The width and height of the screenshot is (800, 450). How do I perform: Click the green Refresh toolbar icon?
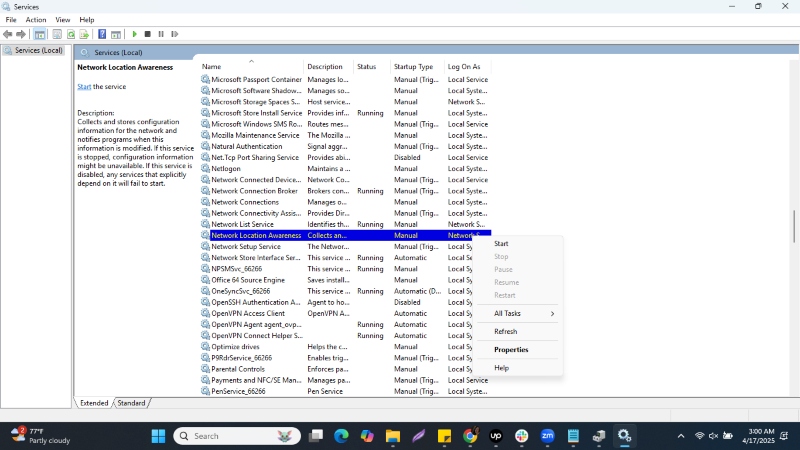pyautogui.click(x=71, y=34)
